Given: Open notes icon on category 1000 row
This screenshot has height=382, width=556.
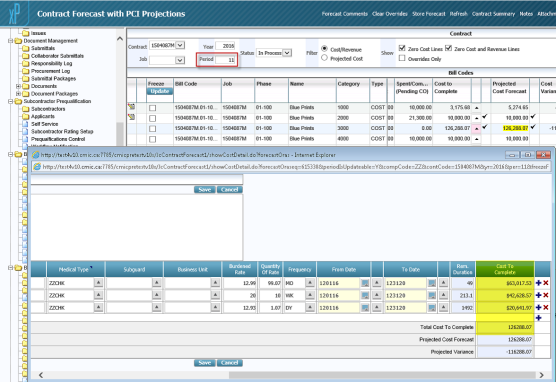Looking at the screenshot, I should [x=132, y=106].
